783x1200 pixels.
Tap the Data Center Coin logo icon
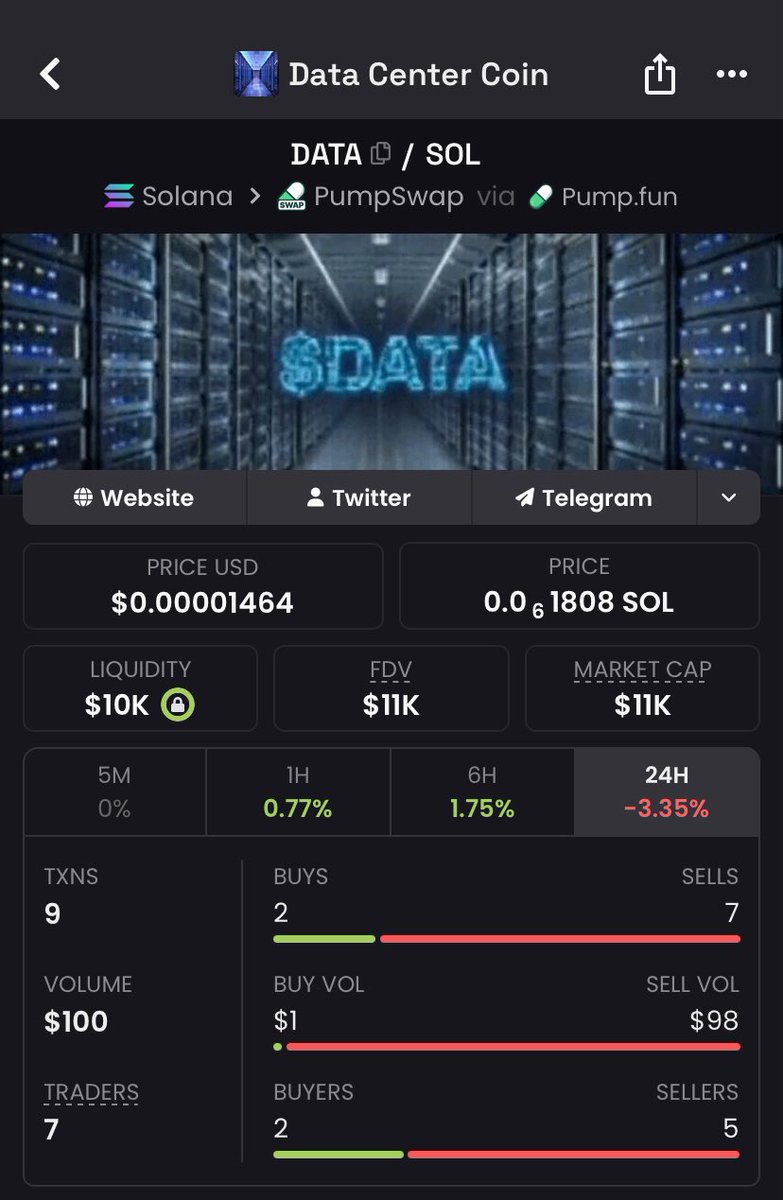click(x=256, y=74)
